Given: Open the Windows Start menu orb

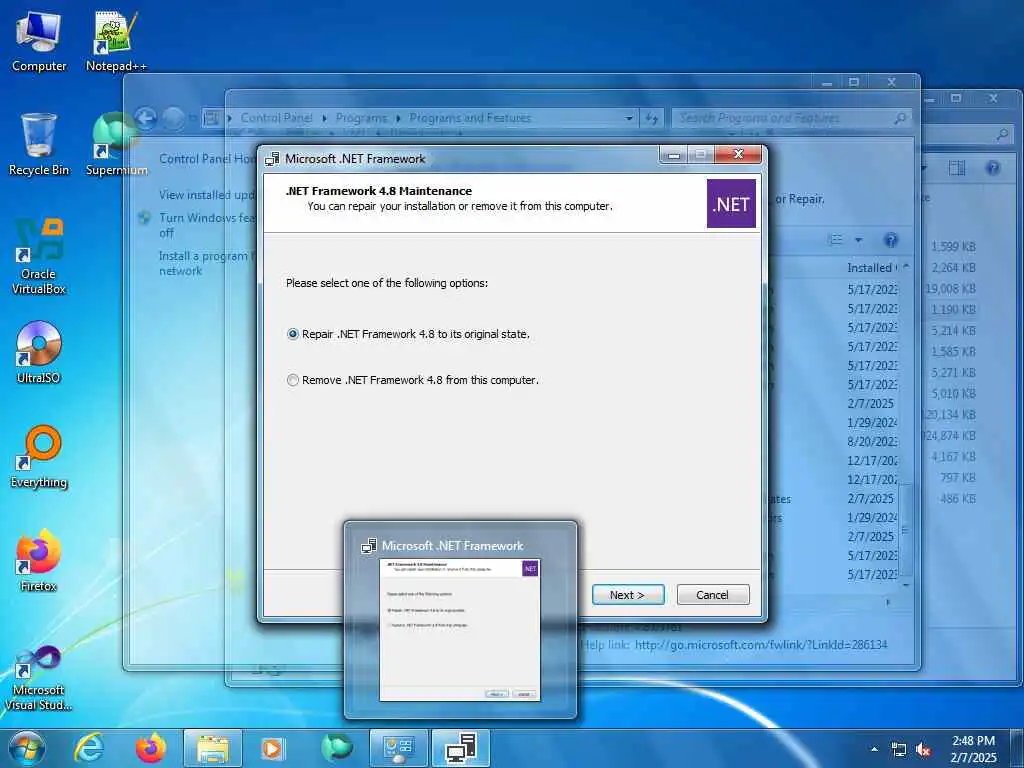Looking at the screenshot, I should pyautogui.click(x=27, y=748).
